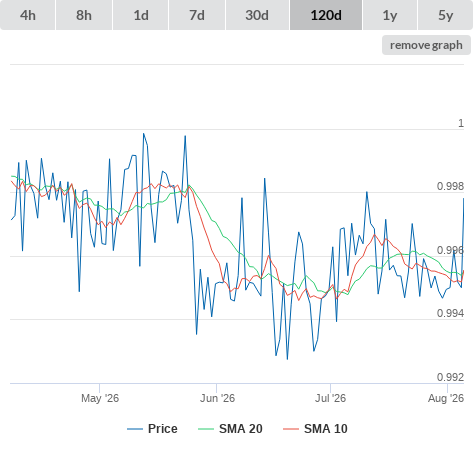Viewport: 474px width, 455px height.
Task: Click the Aug '26 axis label
Action: (x=446, y=398)
